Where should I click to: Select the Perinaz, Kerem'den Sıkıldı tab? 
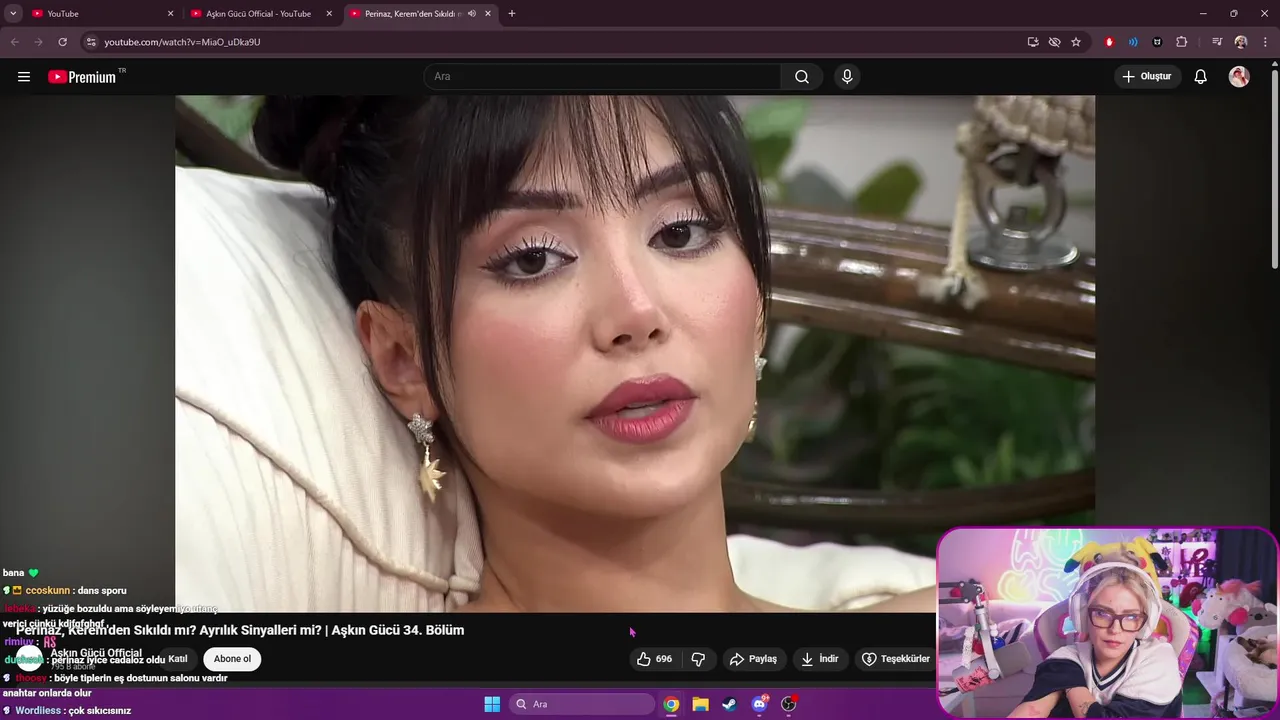(412, 14)
